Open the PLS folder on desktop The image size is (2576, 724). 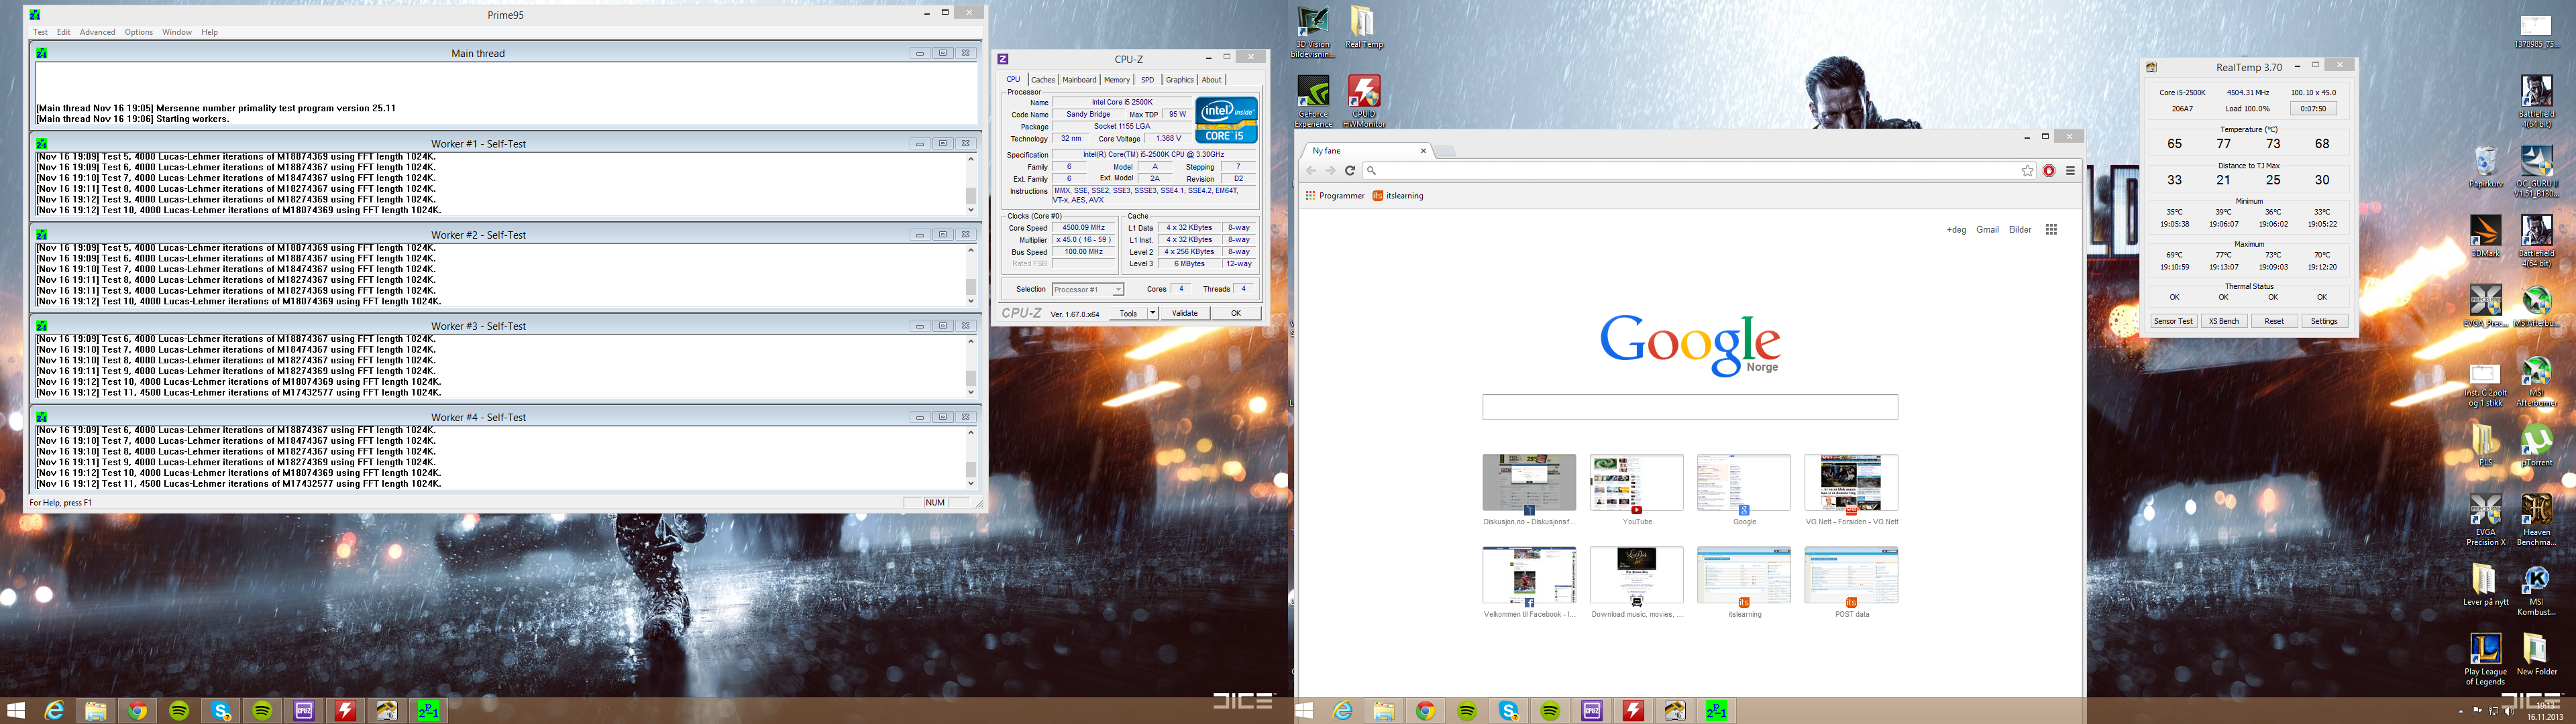pyautogui.click(x=2485, y=445)
